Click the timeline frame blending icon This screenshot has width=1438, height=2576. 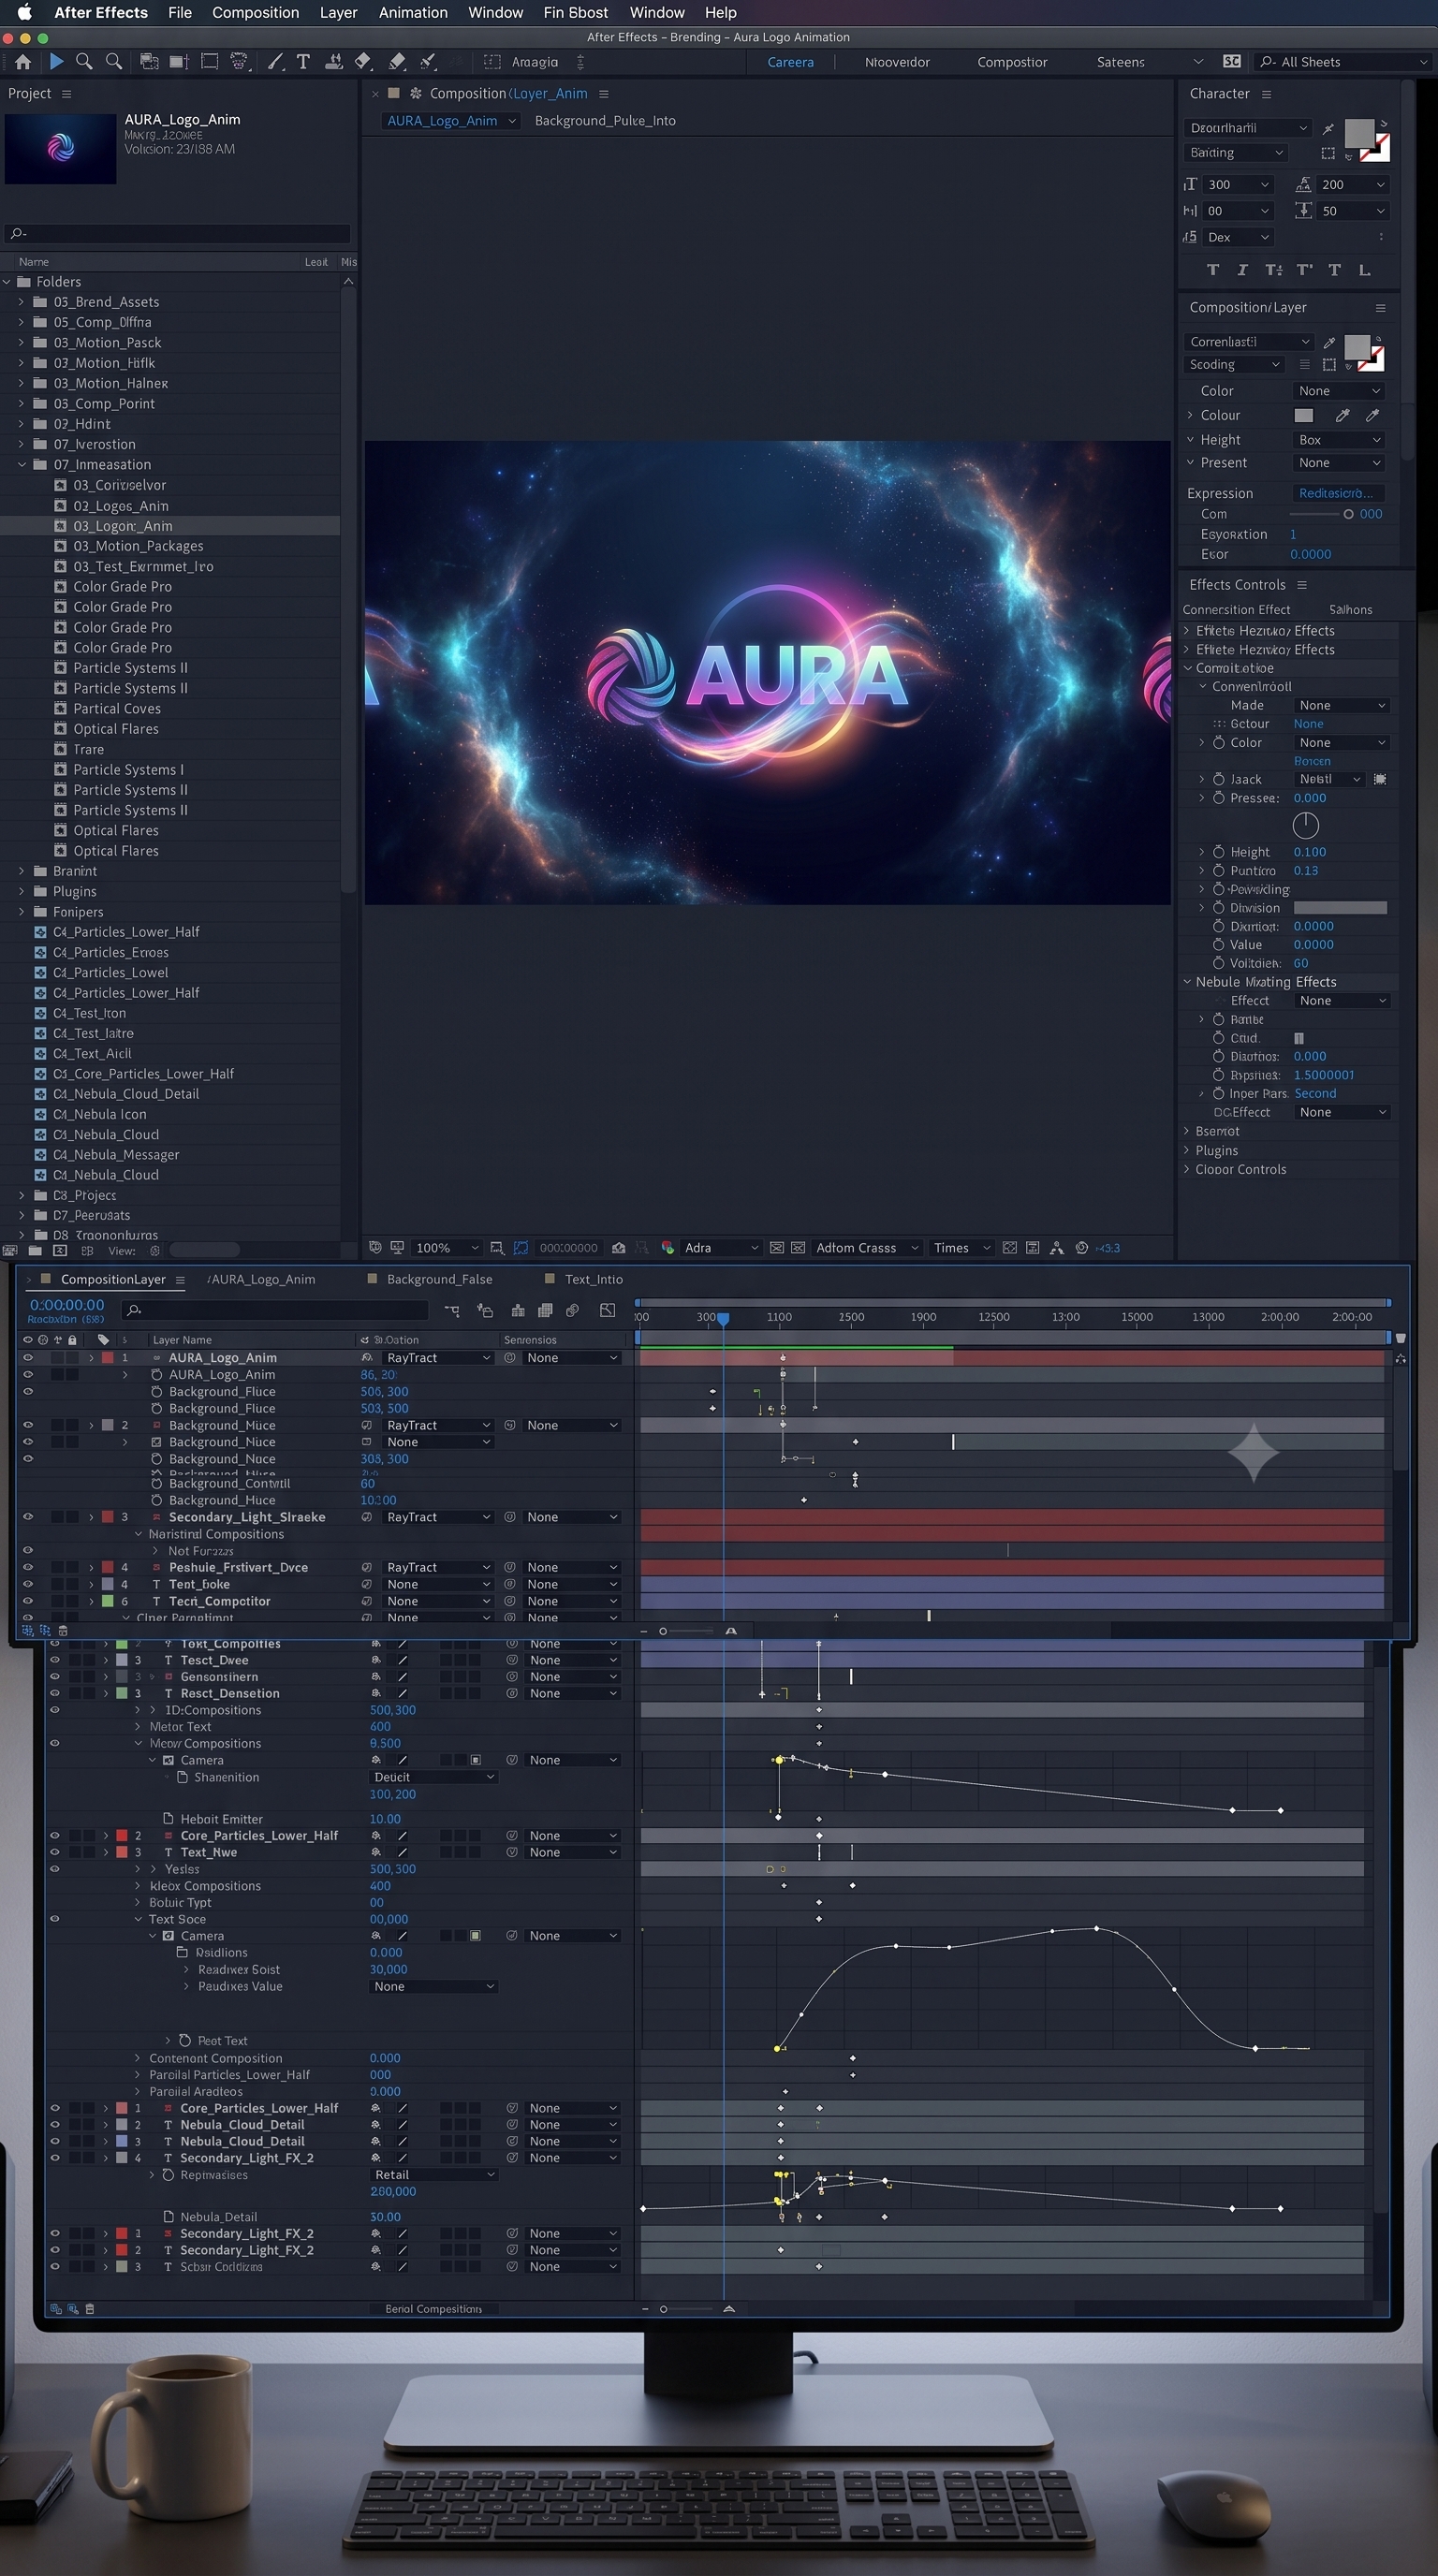545,1310
